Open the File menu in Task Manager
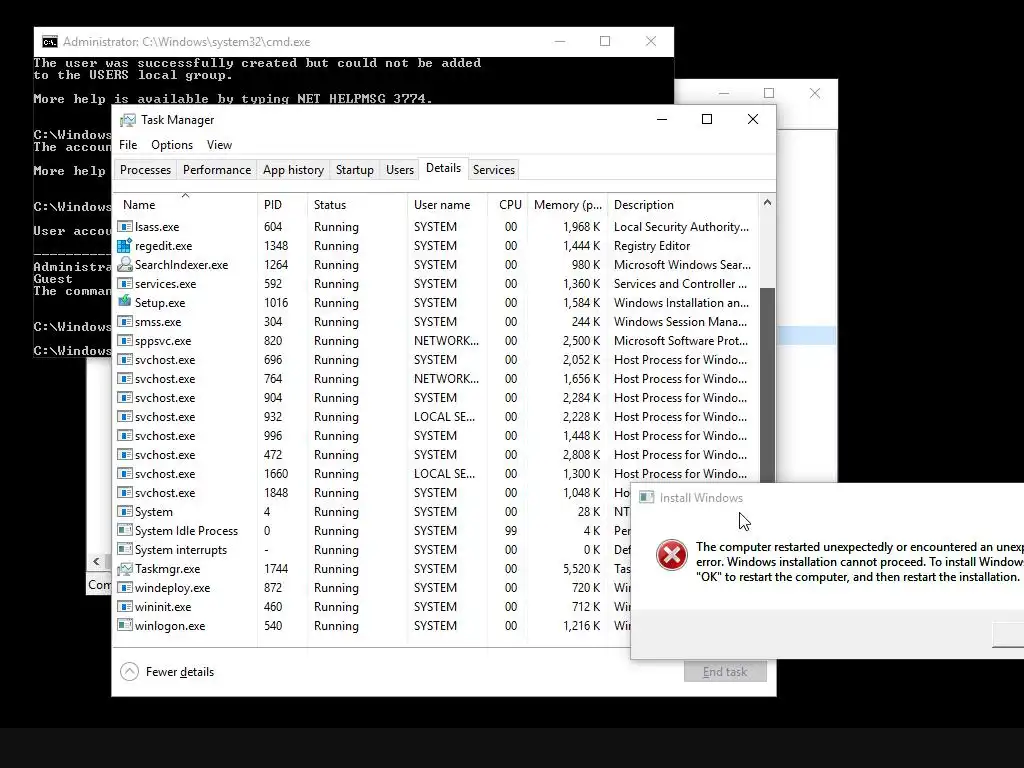This screenshot has width=1024, height=768. click(128, 145)
